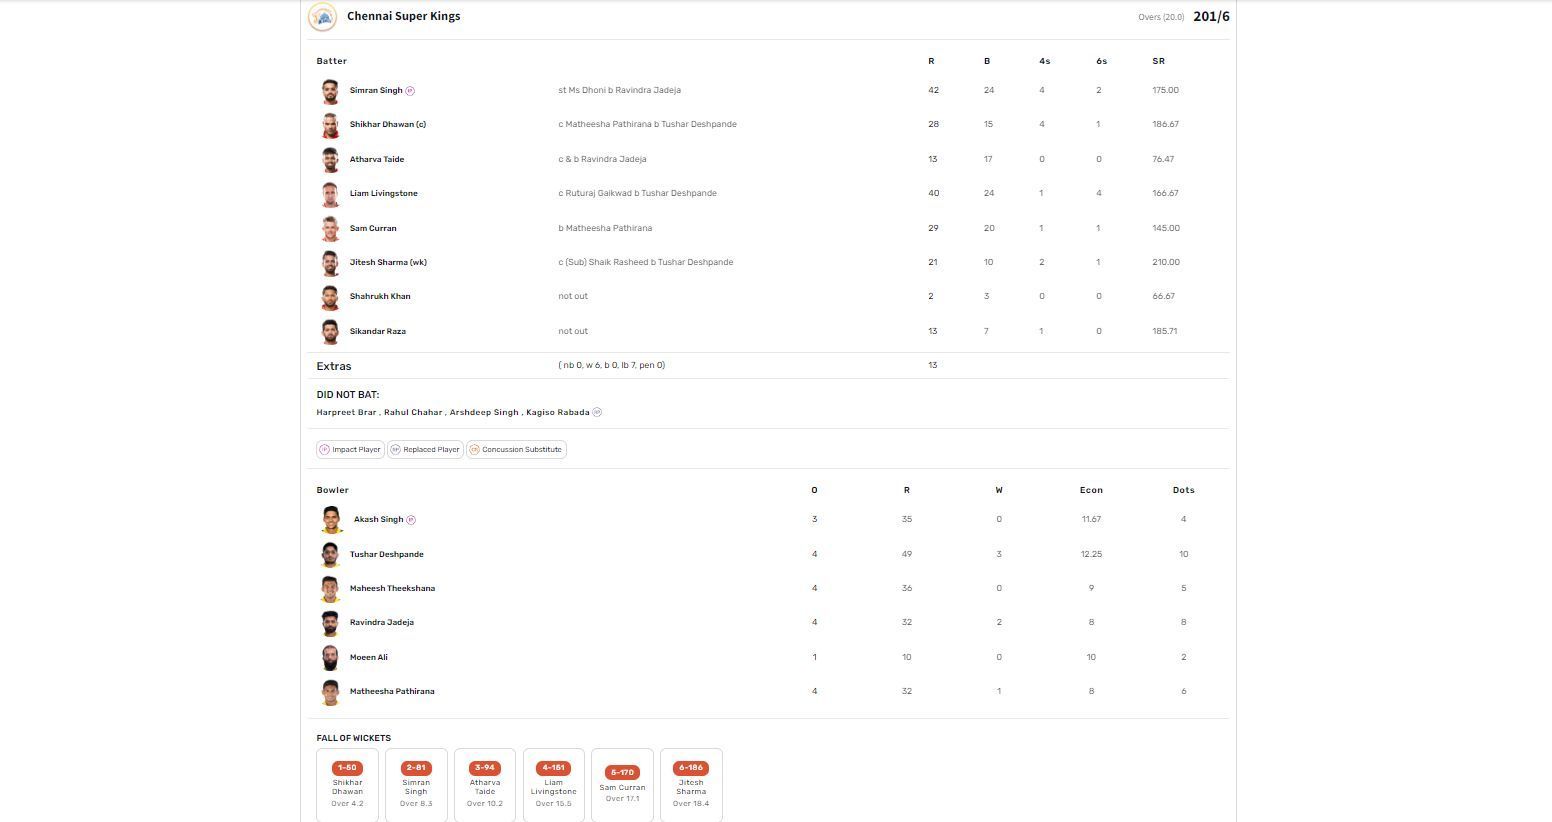Open Shahrukh Khan's player avatar
This screenshot has width=1552, height=822.
(330, 297)
